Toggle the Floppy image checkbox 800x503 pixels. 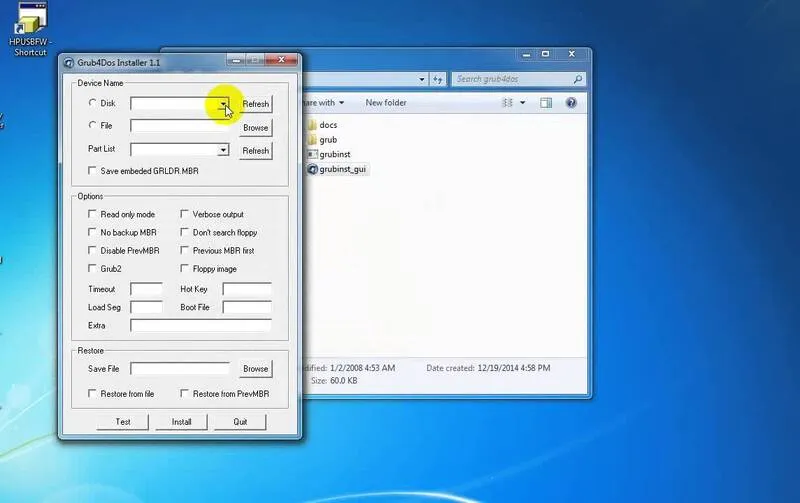click(184, 268)
